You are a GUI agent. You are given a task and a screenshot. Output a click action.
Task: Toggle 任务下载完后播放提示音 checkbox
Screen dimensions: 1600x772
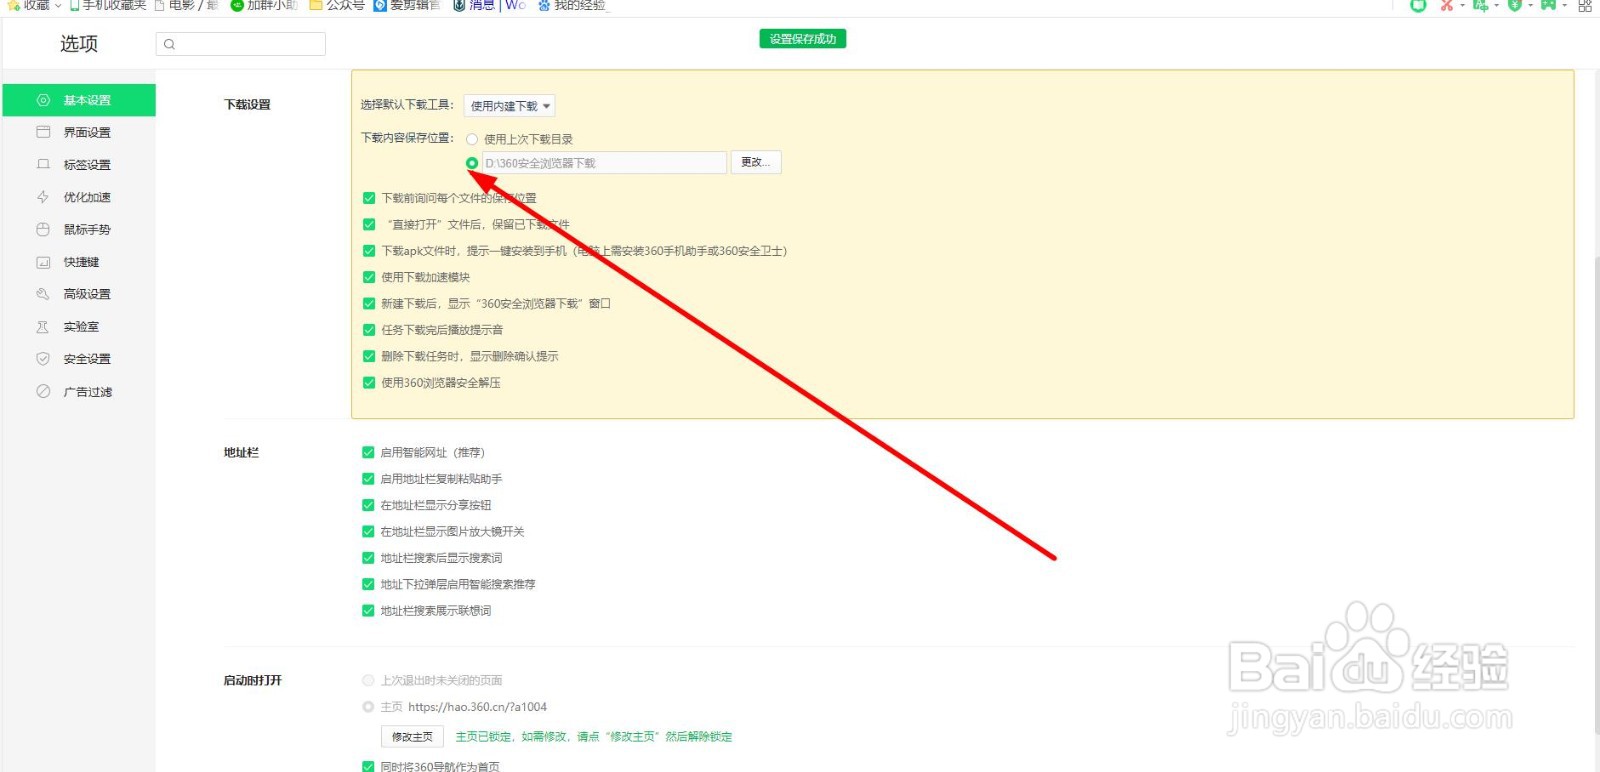click(369, 330)
